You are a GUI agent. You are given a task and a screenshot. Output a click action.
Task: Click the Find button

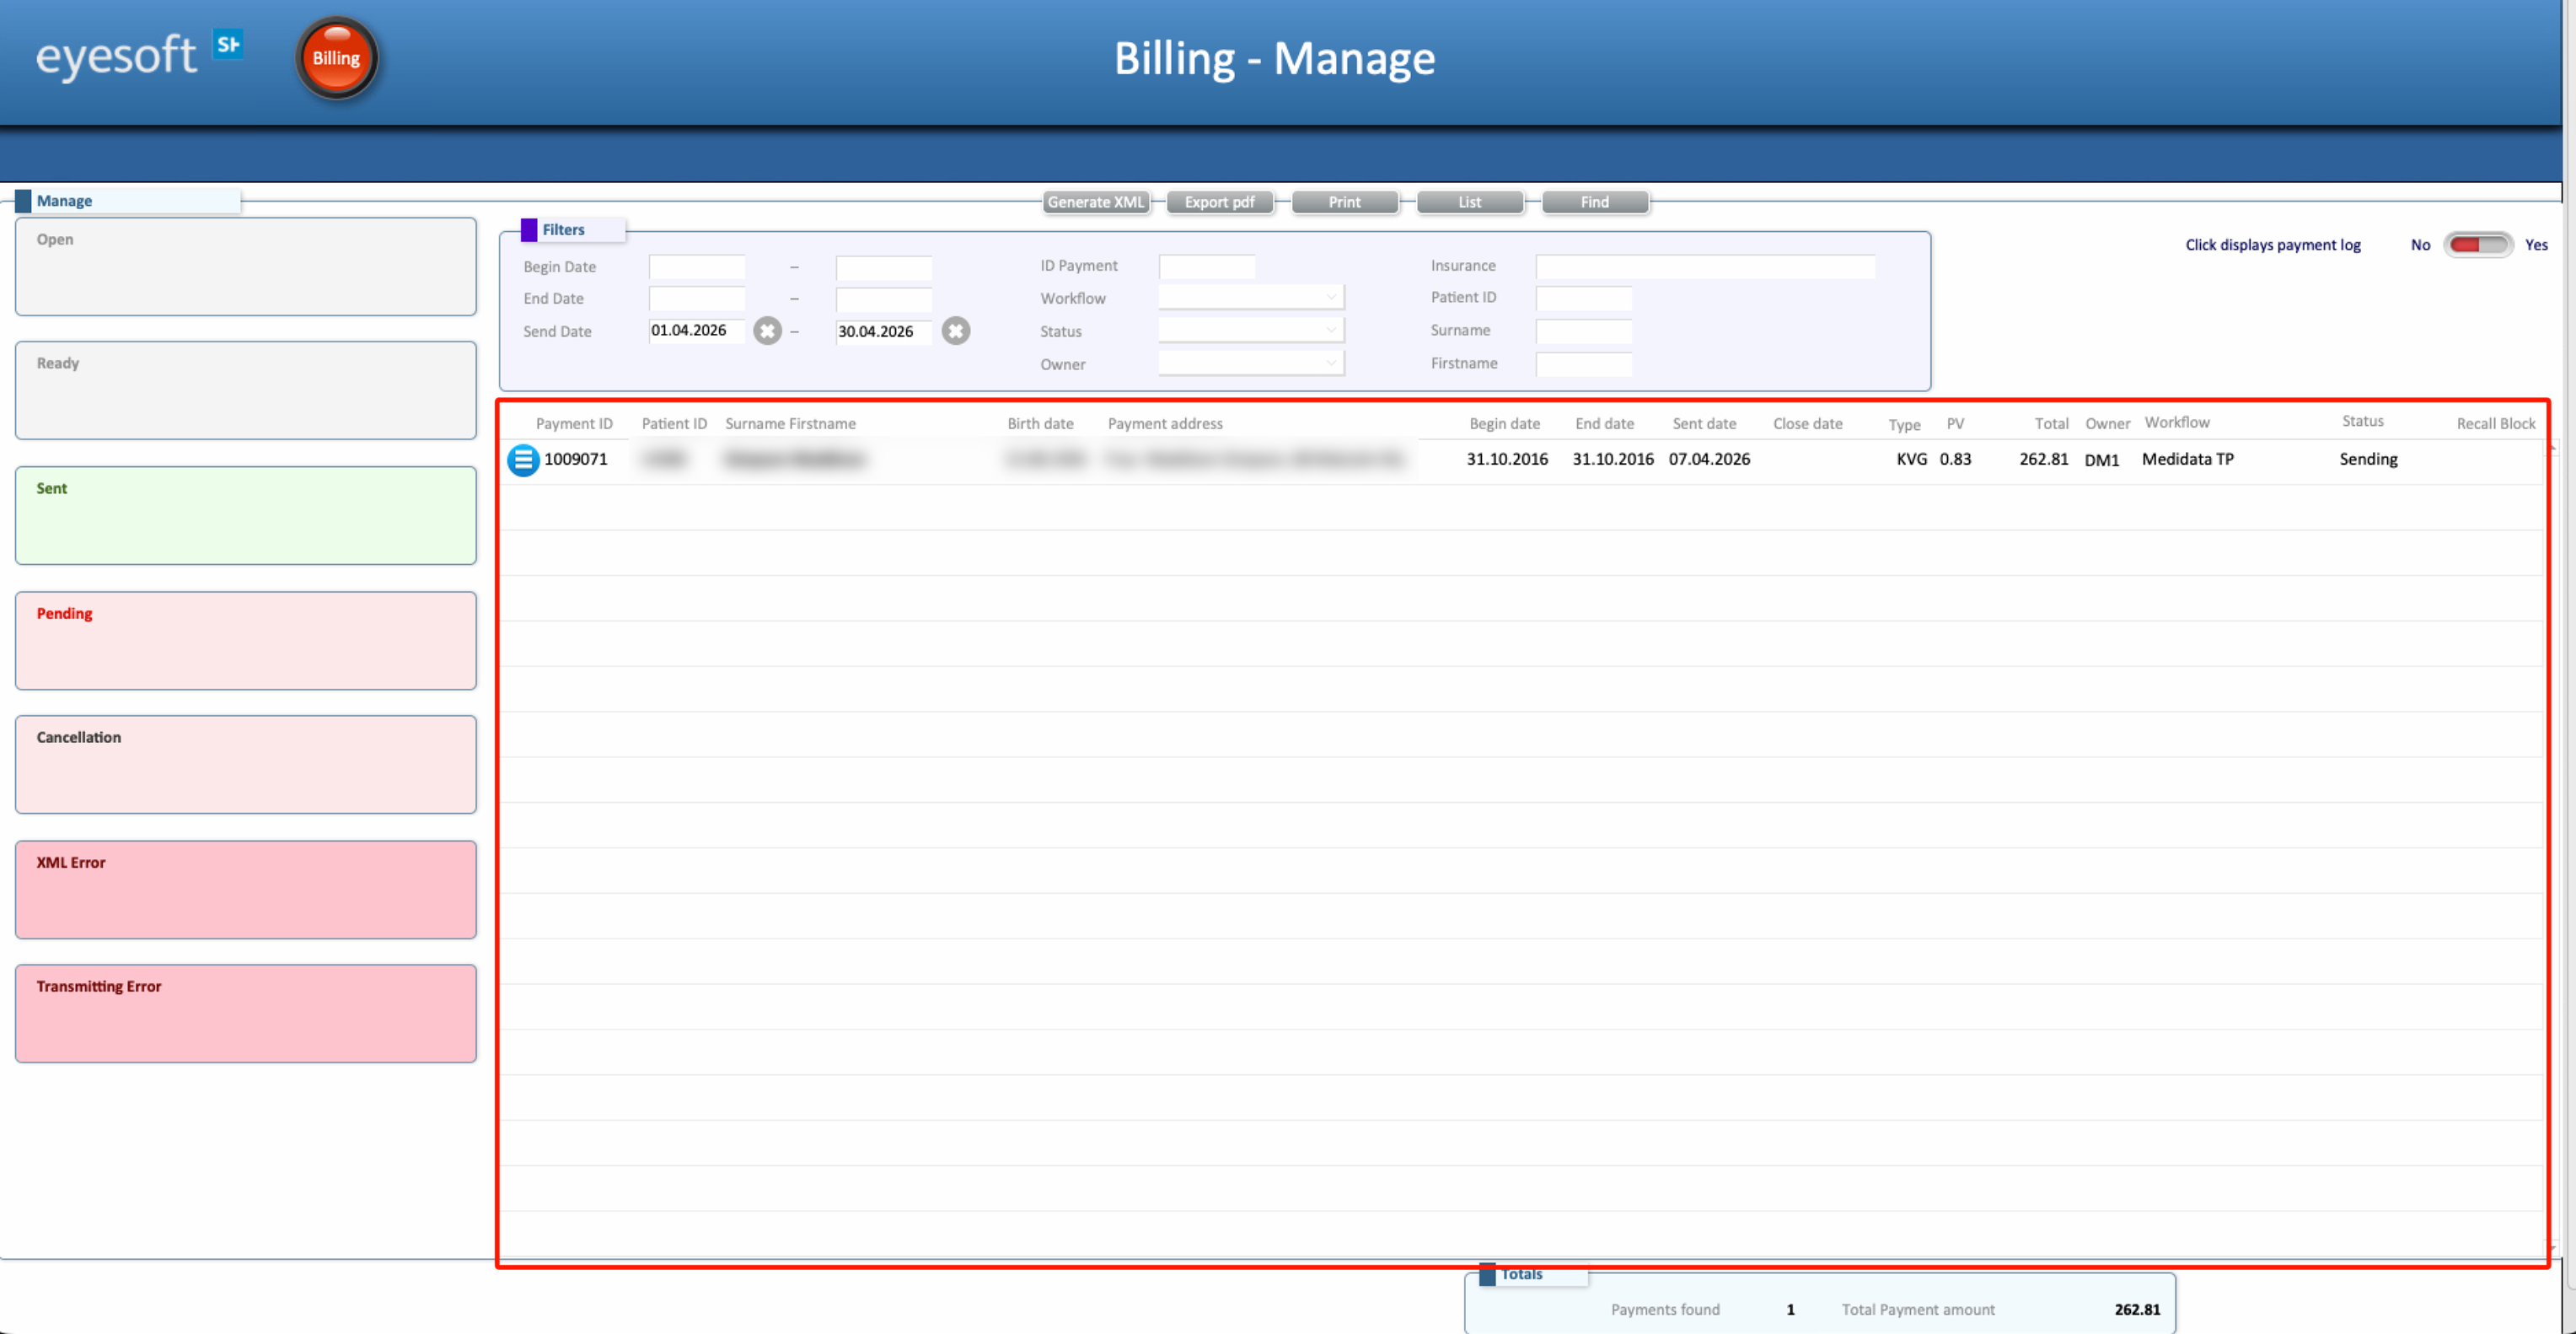pyautogui.click(x=1595, y=202)
